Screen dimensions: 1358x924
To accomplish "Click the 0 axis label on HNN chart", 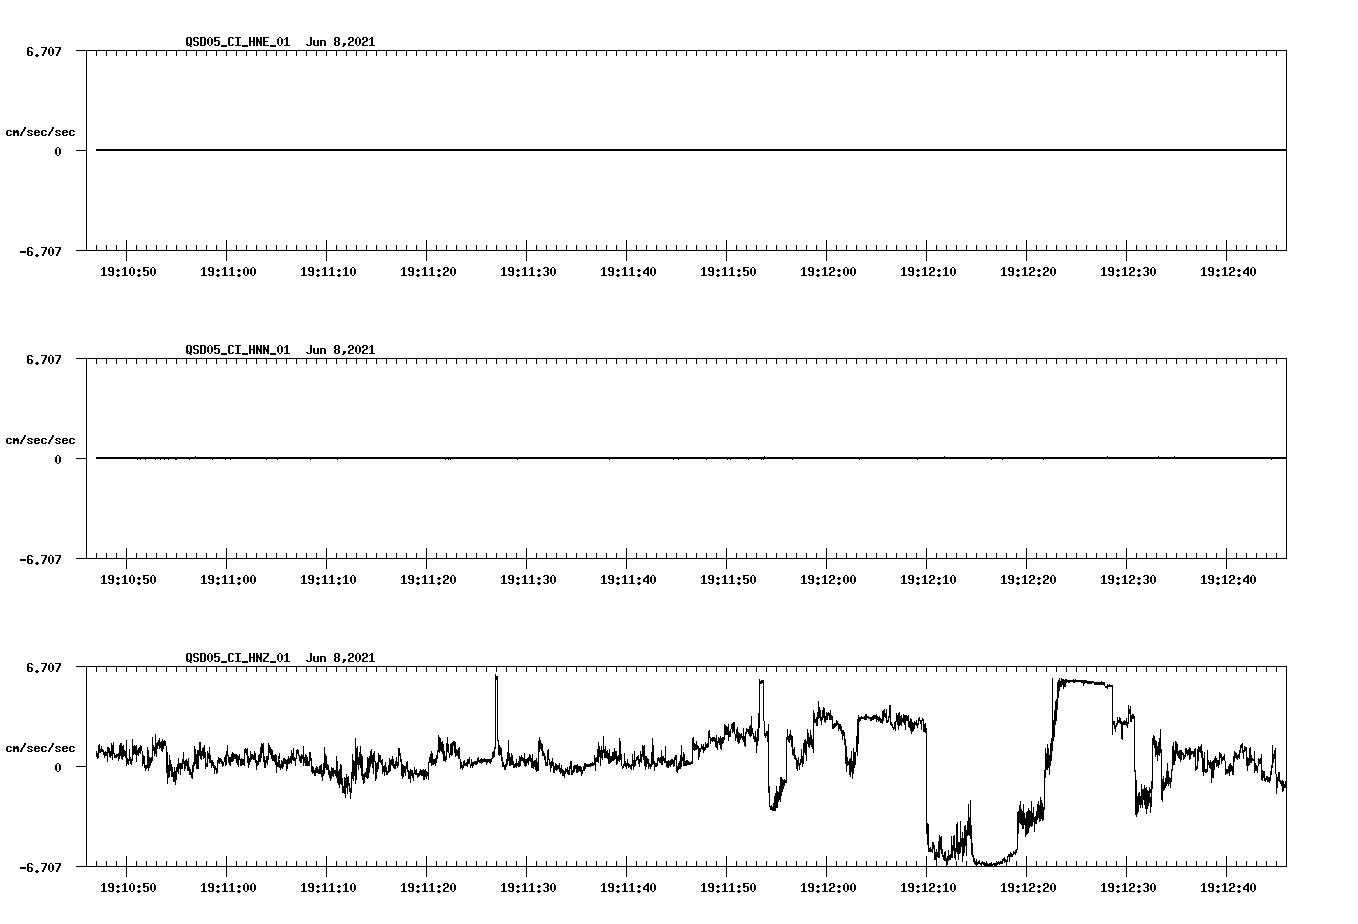I will coord(57,459).
